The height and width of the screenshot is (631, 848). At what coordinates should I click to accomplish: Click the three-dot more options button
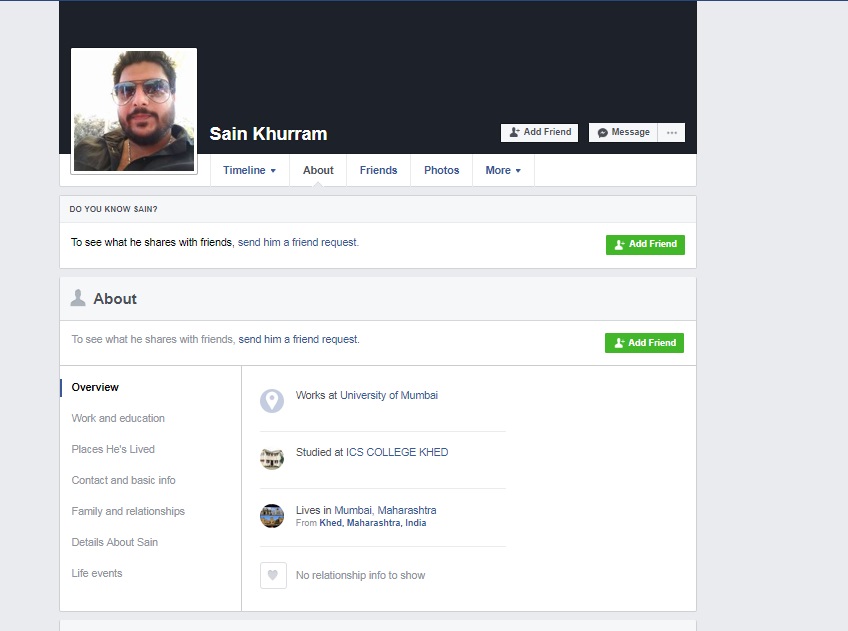pos(672,133)
